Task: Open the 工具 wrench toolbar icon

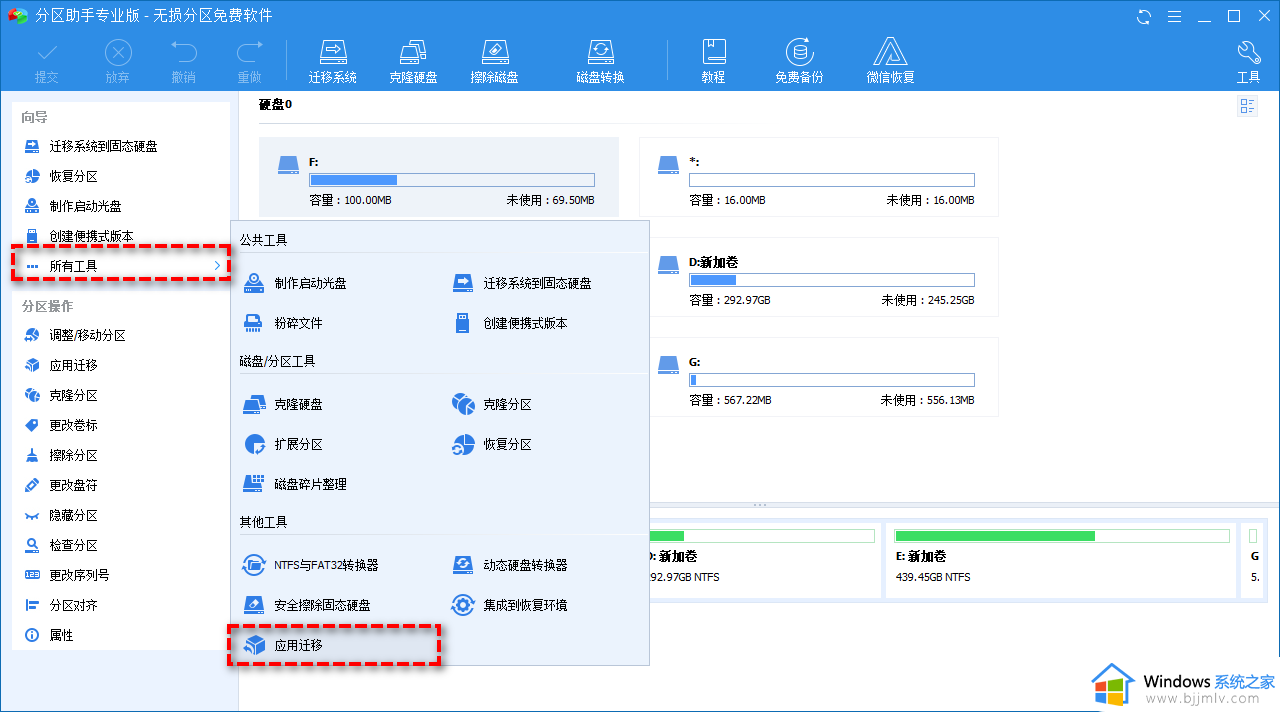Action: pos(1249,62)
